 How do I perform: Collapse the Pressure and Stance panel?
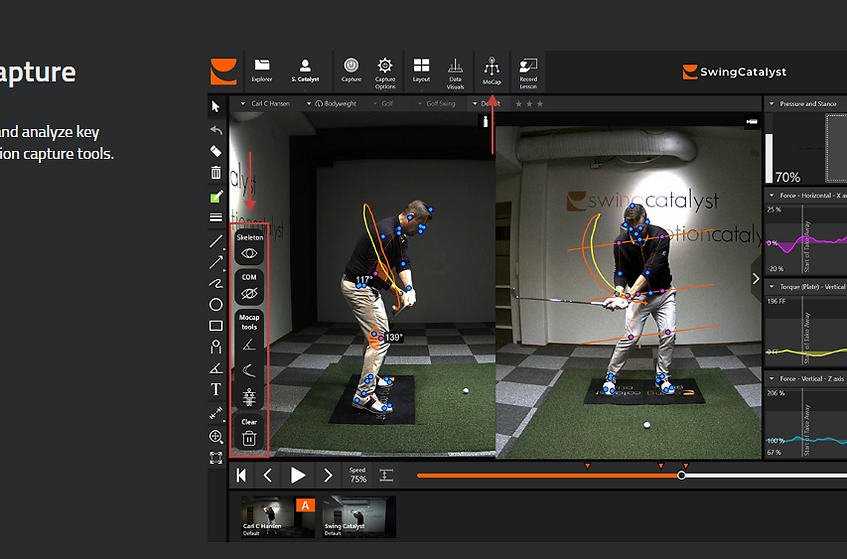[x=771, y=104]
